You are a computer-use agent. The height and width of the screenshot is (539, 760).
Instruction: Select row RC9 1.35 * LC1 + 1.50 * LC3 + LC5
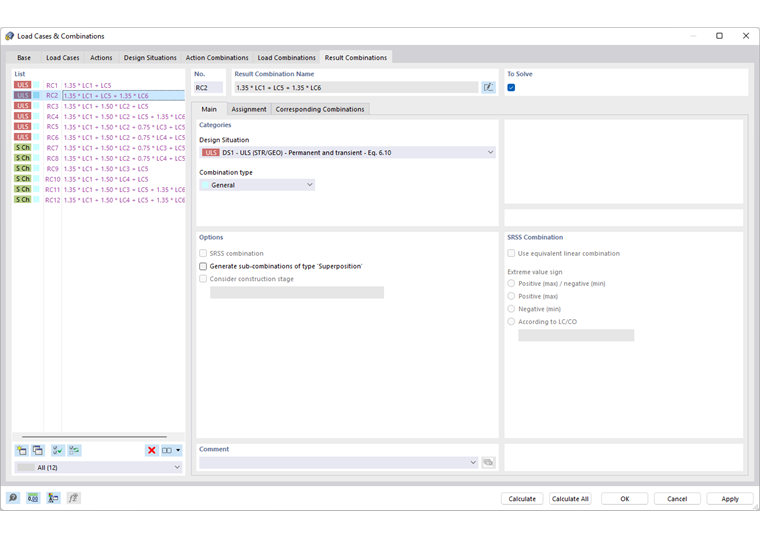pos(99,168)
